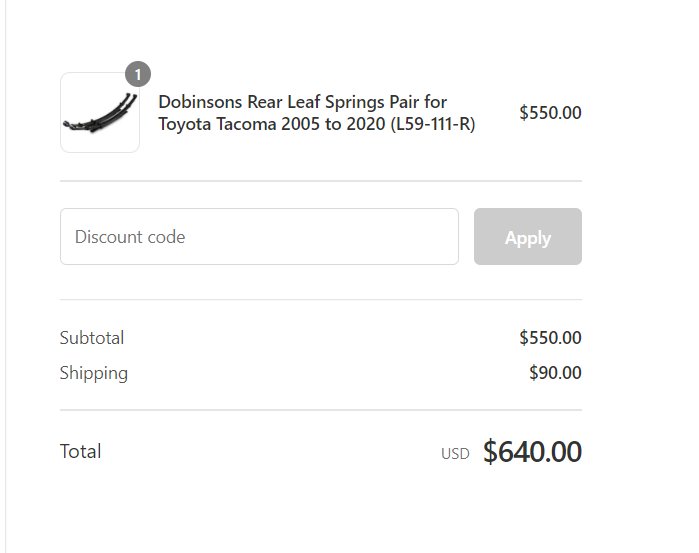Image resolution: width=699 pixels, height=553 pixels.
Task: Click inside the Discount code field
Action: point(259,236)
